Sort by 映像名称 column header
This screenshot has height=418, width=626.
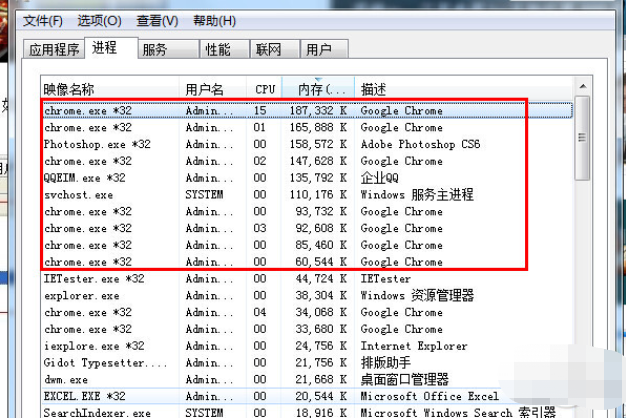[x=110, y=89]
